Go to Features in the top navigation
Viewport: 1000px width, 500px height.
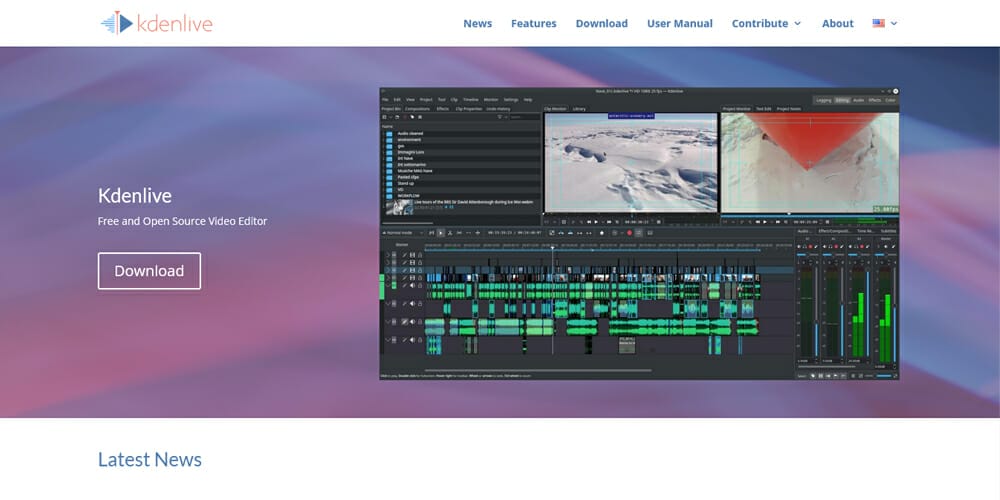[x=533, y=24]
